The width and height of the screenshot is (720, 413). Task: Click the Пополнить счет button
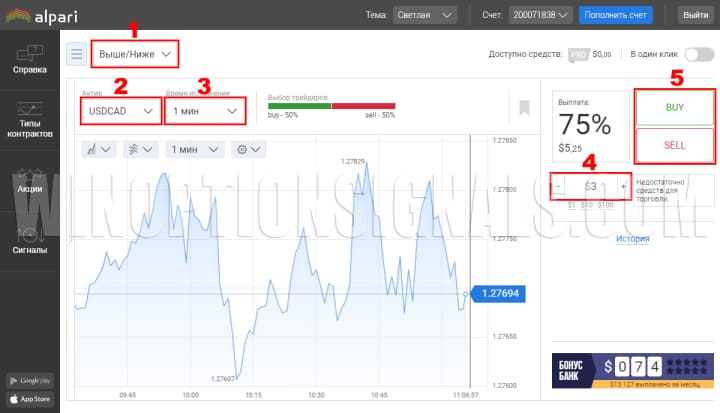(617, 15)
